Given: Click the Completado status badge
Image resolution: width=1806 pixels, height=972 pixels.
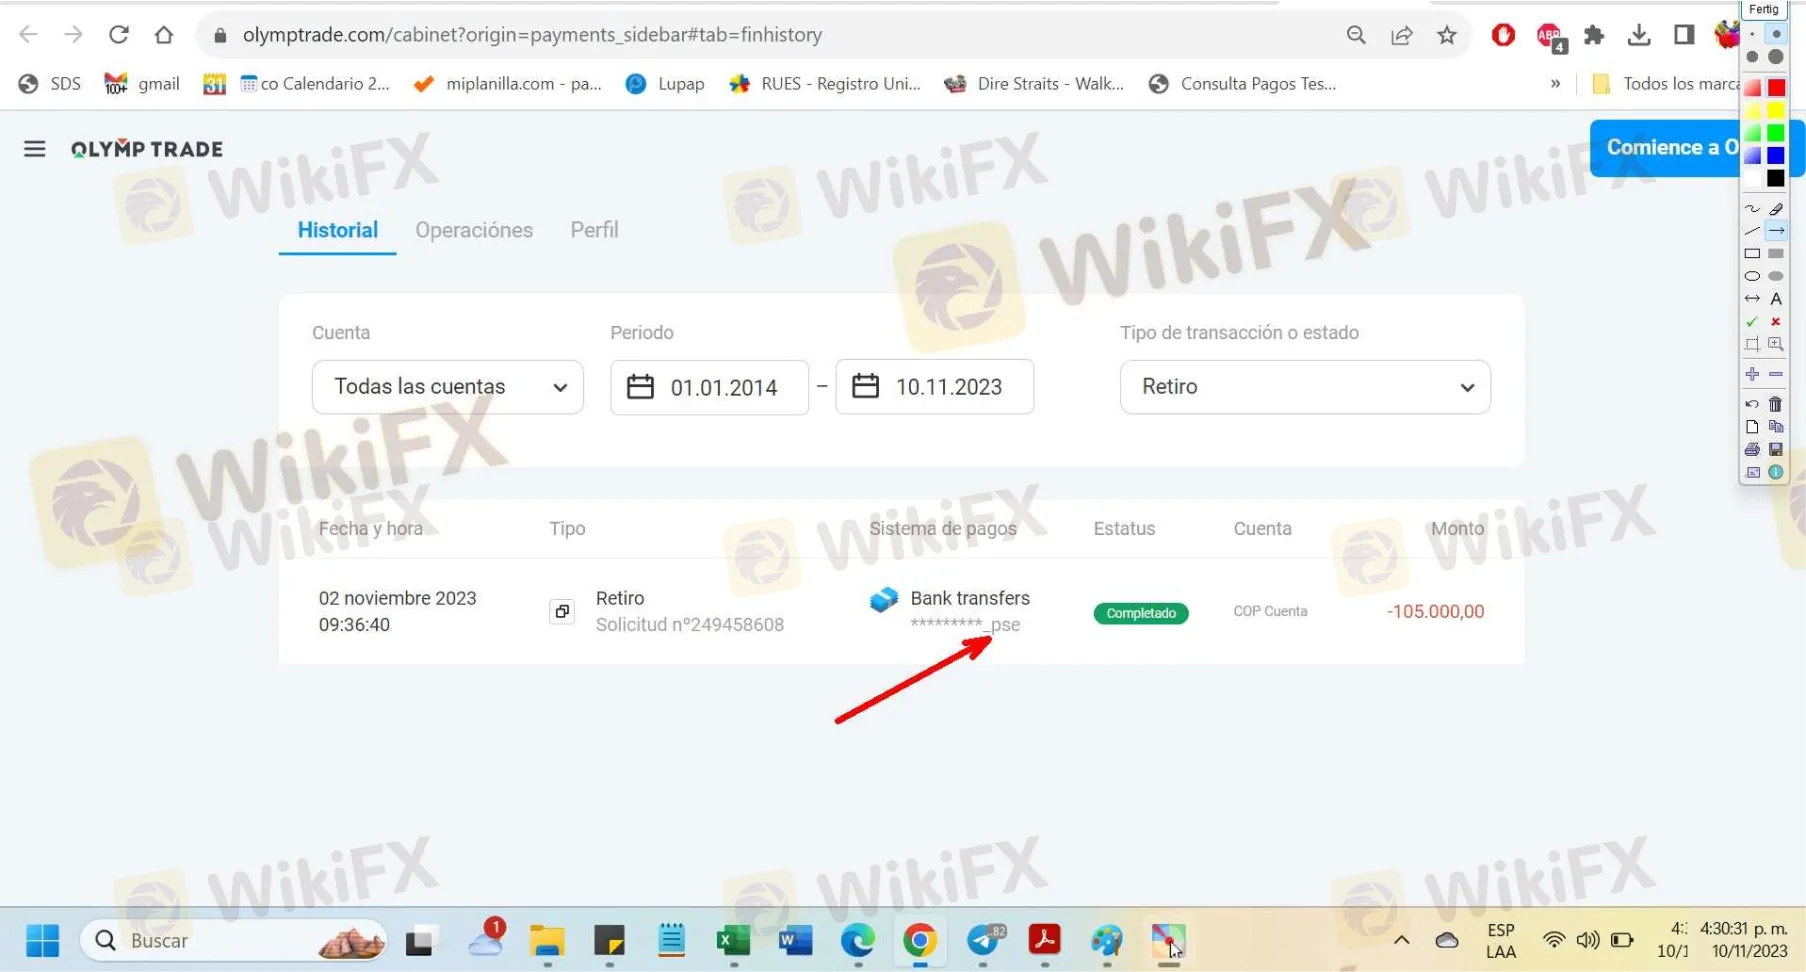Looking at the screenshot, I should pyautogui.click(x=1141, y=613).
